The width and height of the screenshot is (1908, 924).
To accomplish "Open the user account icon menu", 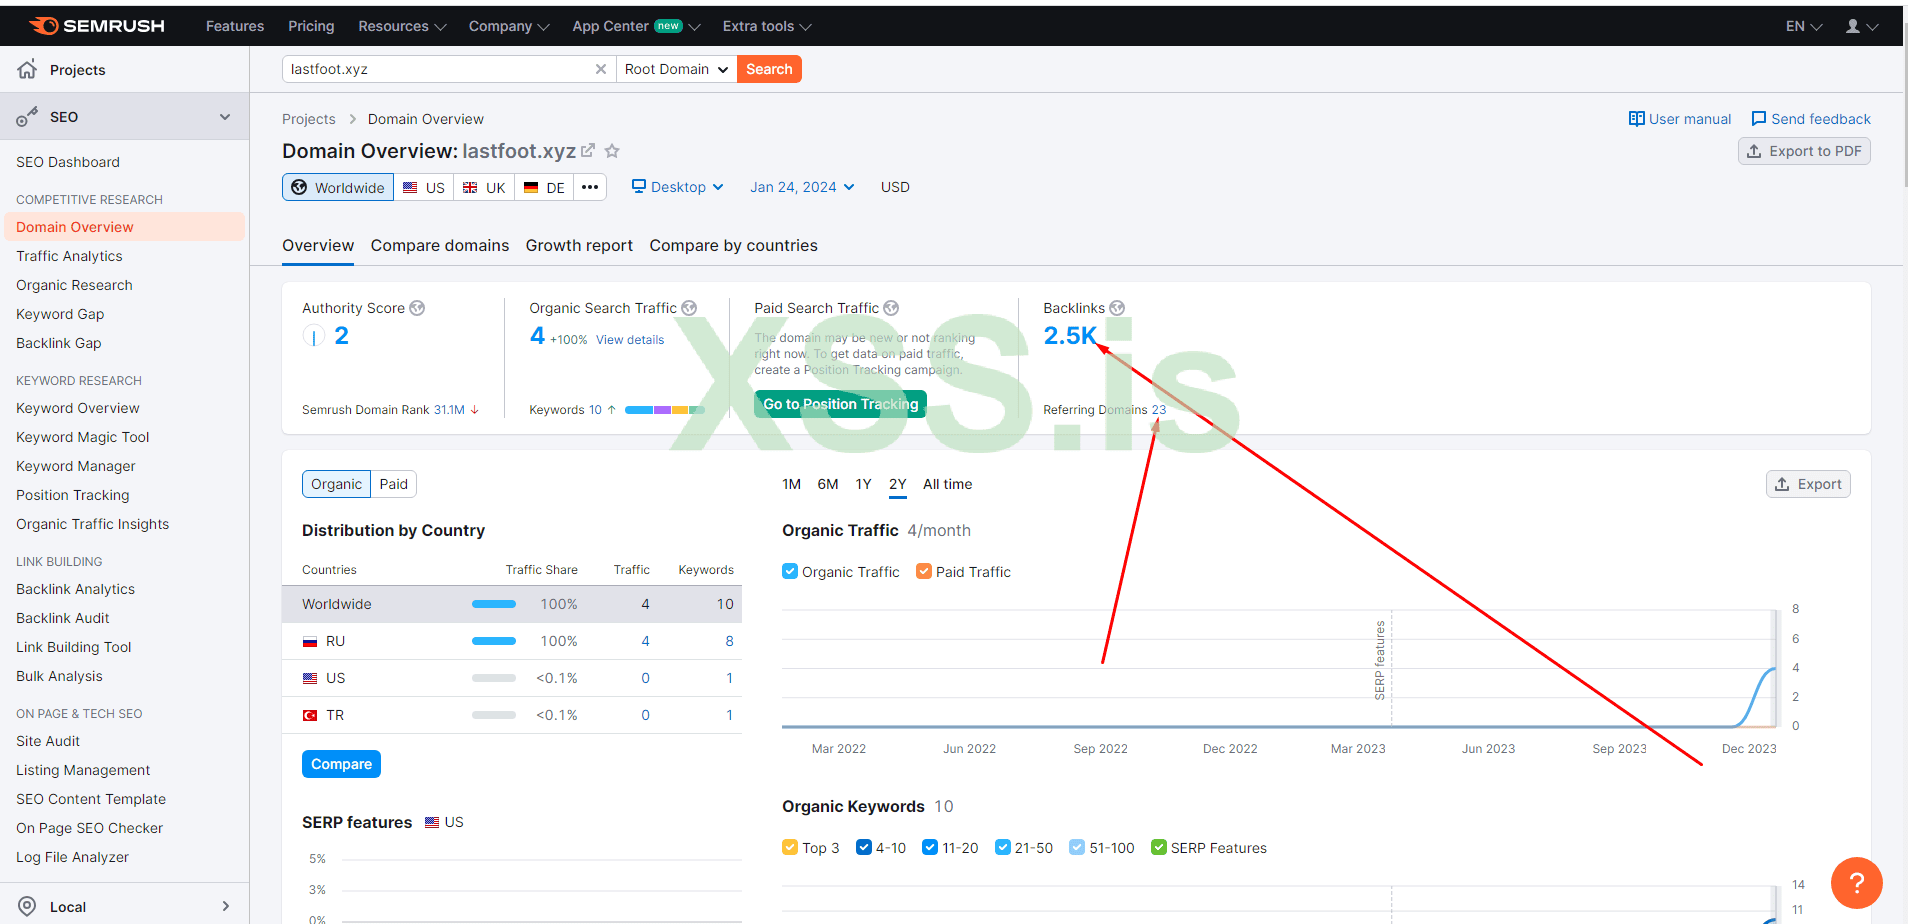I will [x=1861, y=26].
